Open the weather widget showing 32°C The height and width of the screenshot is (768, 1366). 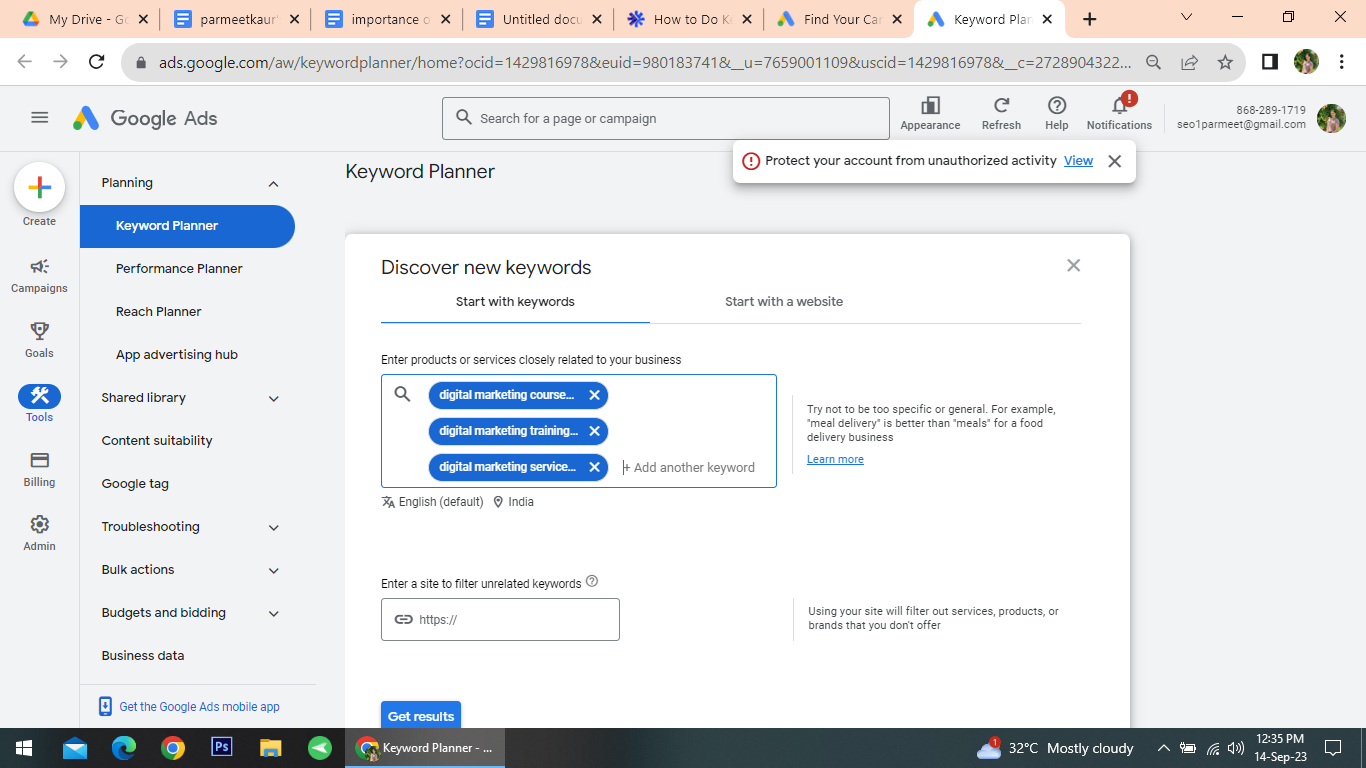(x=1055, y=748)
